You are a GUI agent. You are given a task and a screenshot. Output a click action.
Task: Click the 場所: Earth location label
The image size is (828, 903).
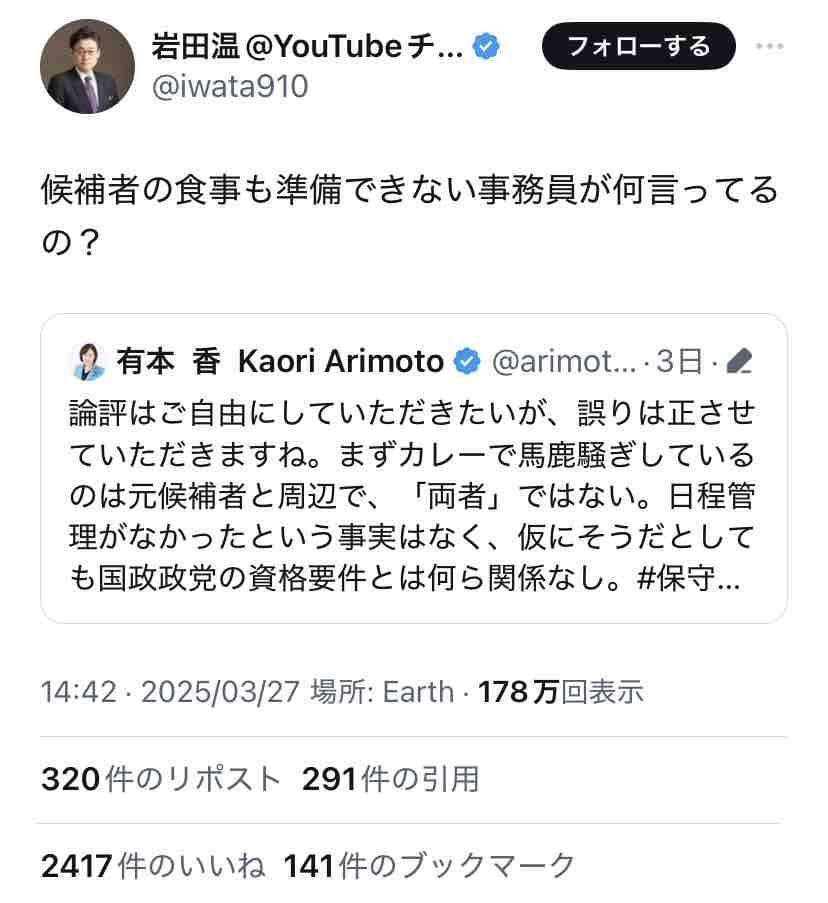point(382,691)
